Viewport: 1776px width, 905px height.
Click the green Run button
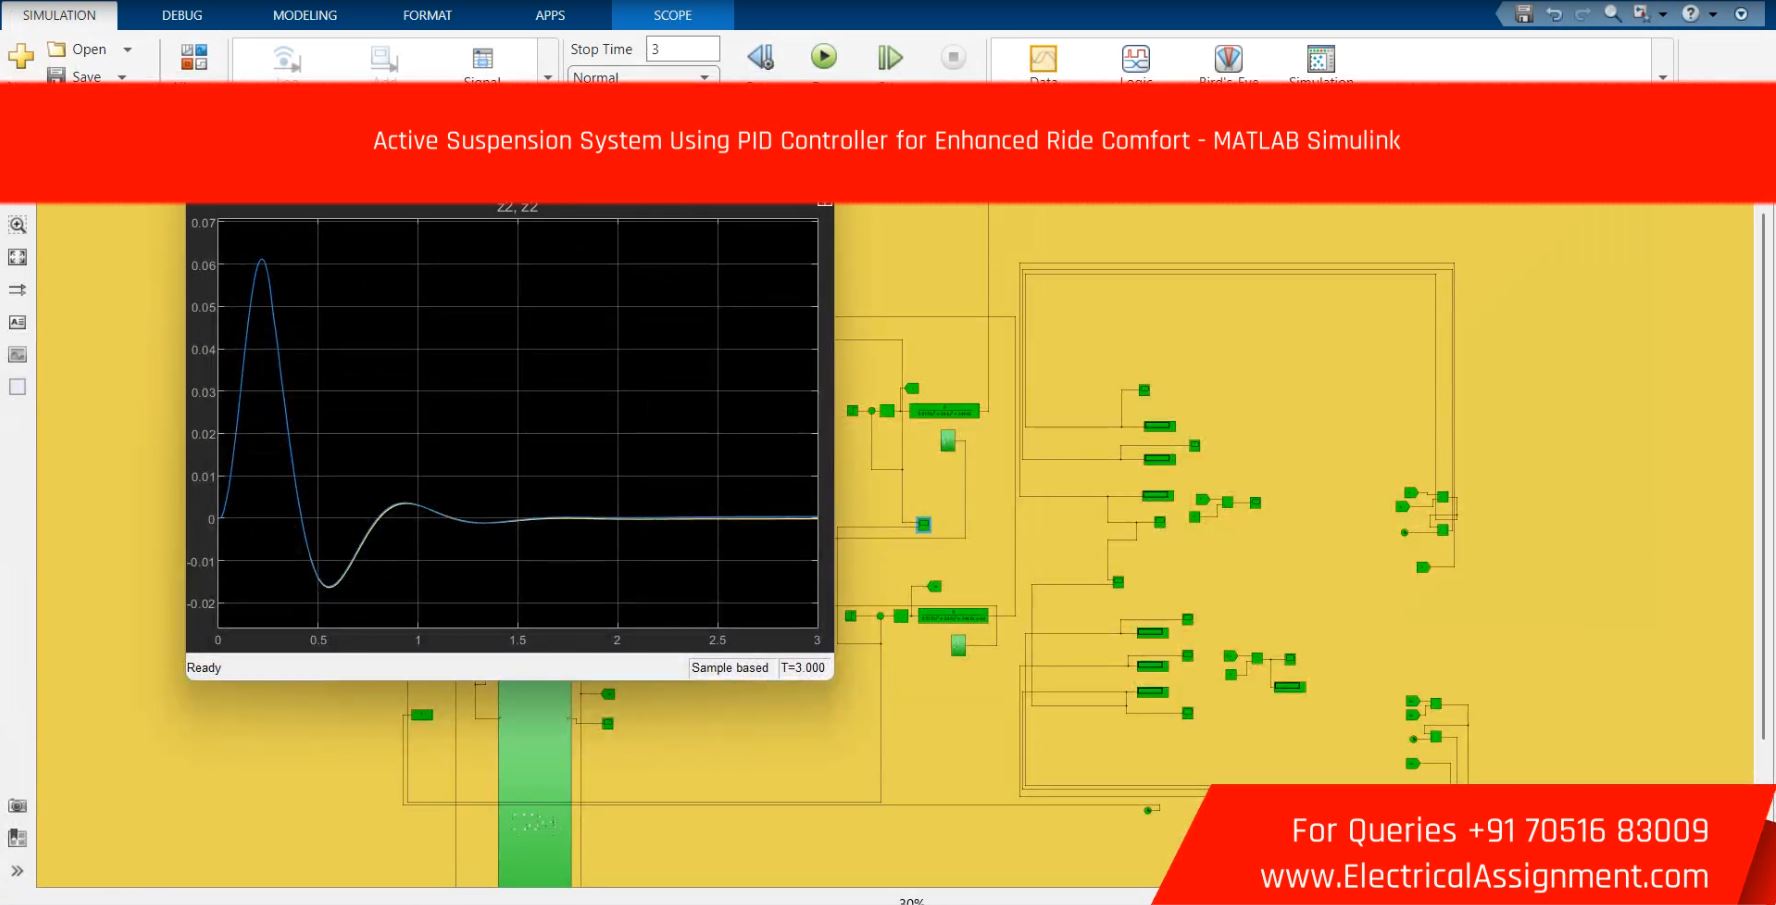click(824, 56)
